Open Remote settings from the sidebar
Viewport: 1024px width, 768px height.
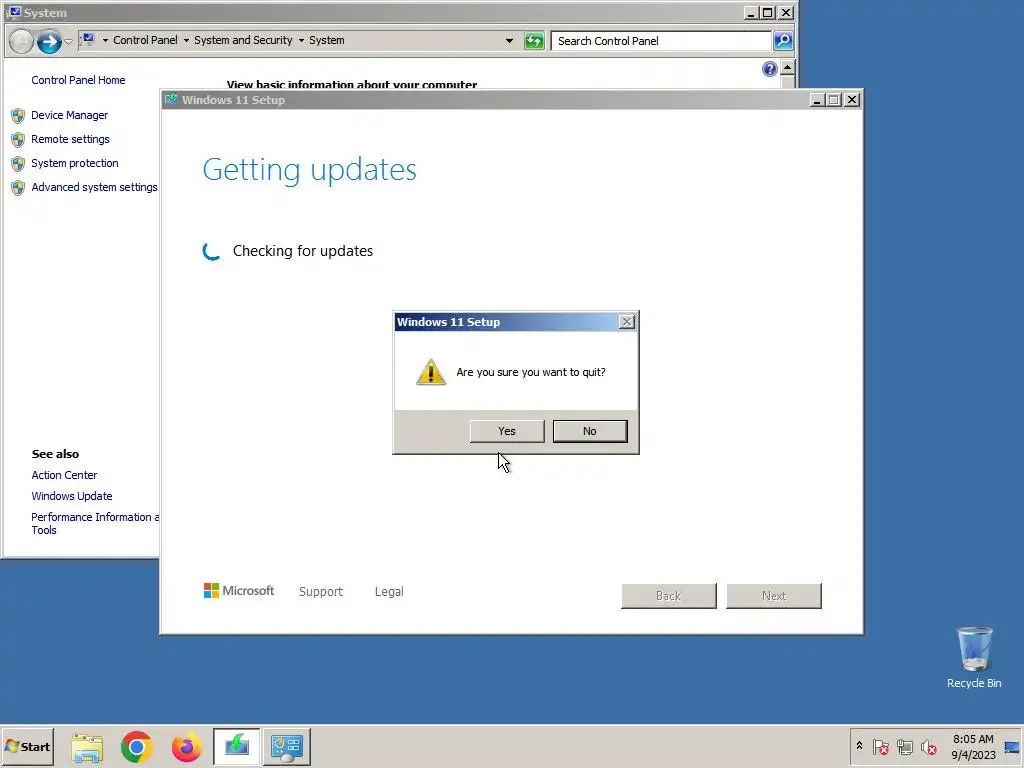[70, 139]
